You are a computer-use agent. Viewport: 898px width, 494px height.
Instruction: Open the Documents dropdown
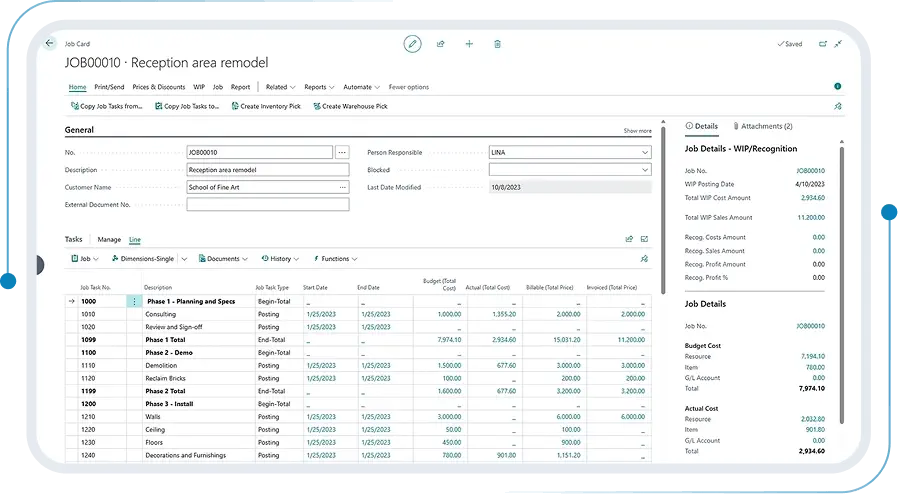[x=223, y=259]
